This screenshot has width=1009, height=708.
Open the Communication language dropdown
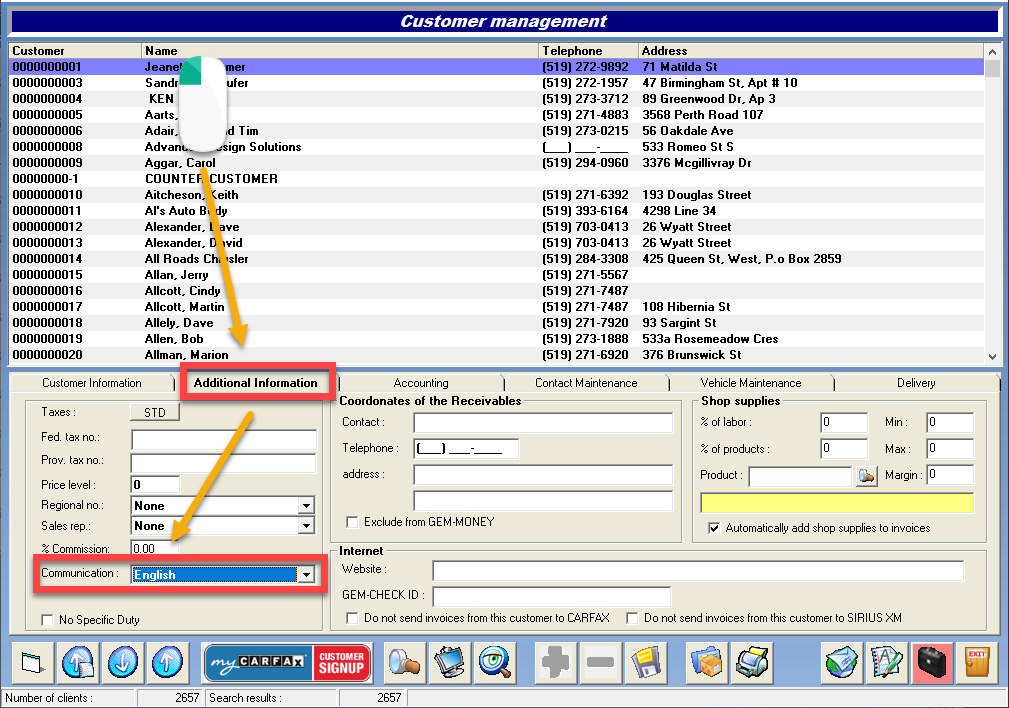[x=306, y=575]
